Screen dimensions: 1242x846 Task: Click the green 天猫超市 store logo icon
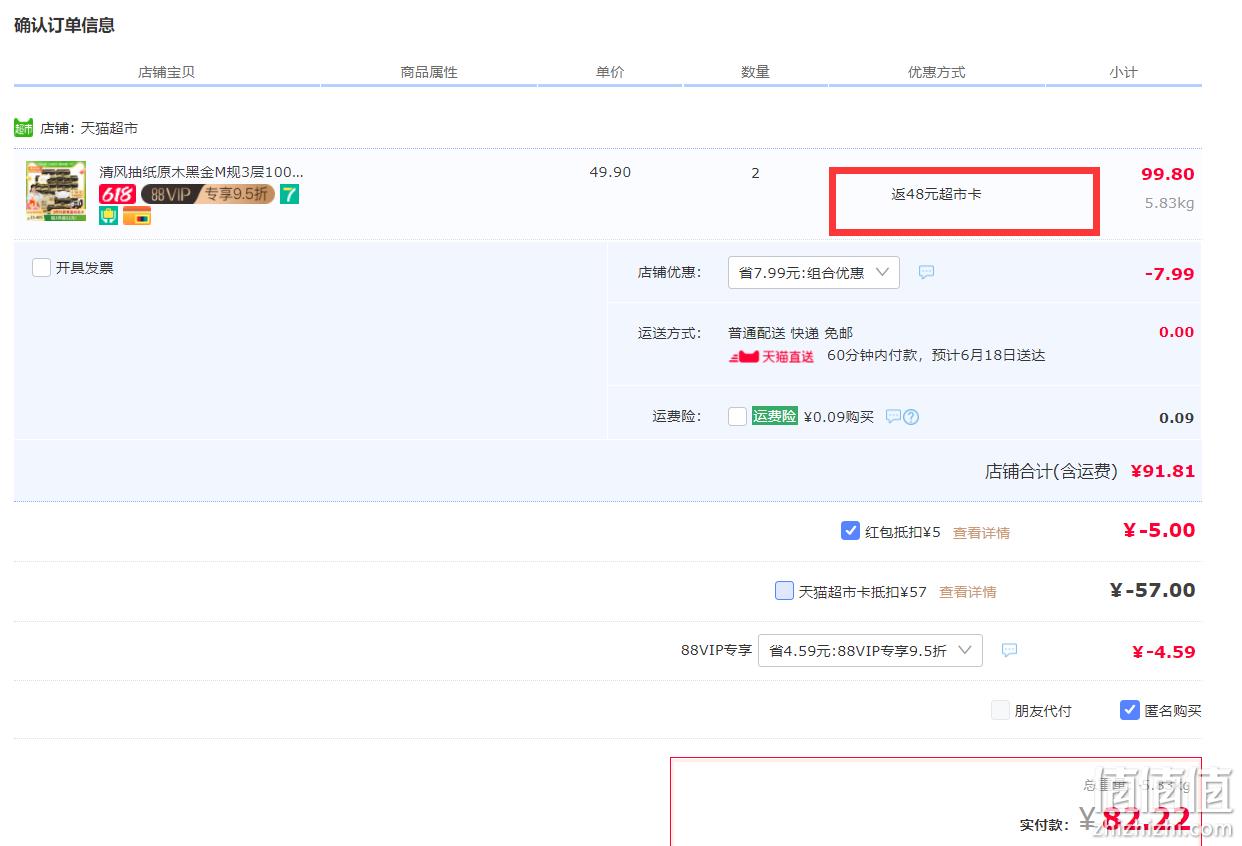tap(24, 128)
